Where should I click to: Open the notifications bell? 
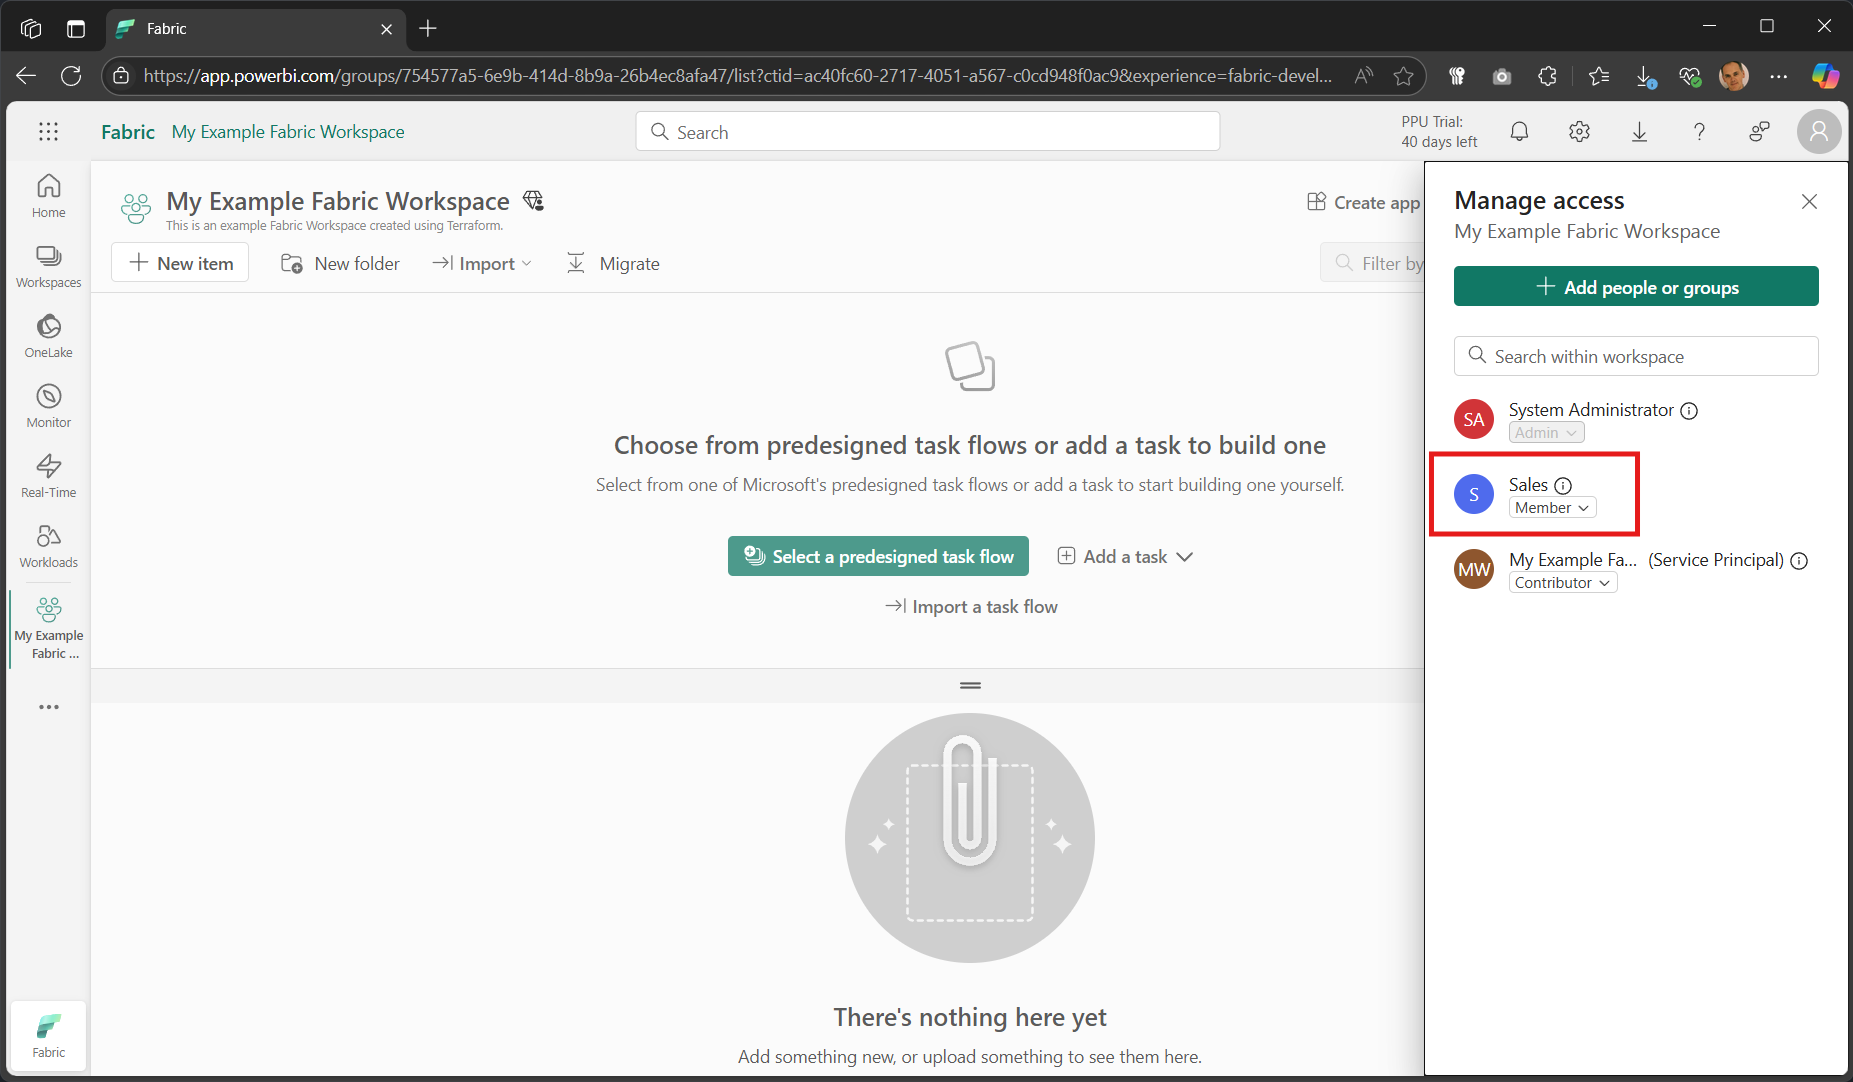pos(1518,131)
